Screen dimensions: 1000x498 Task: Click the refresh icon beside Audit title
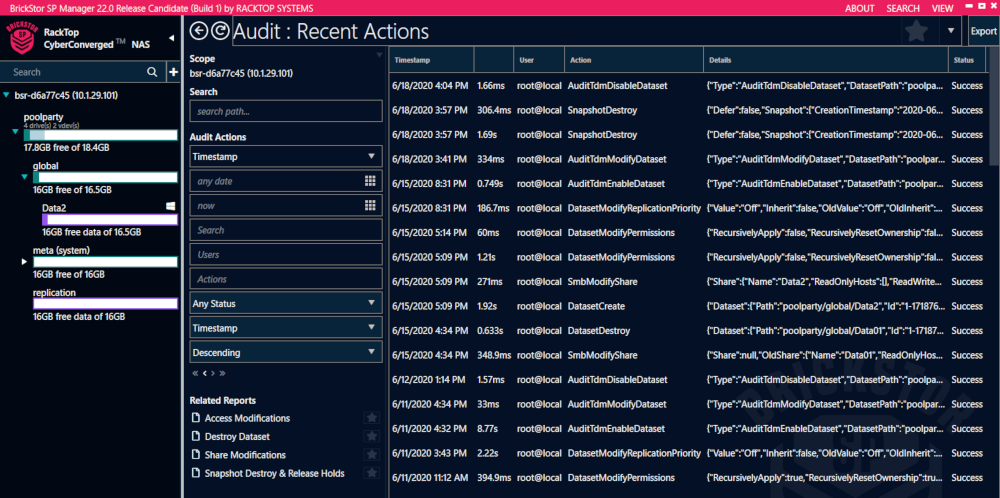[x=219, y=31]
